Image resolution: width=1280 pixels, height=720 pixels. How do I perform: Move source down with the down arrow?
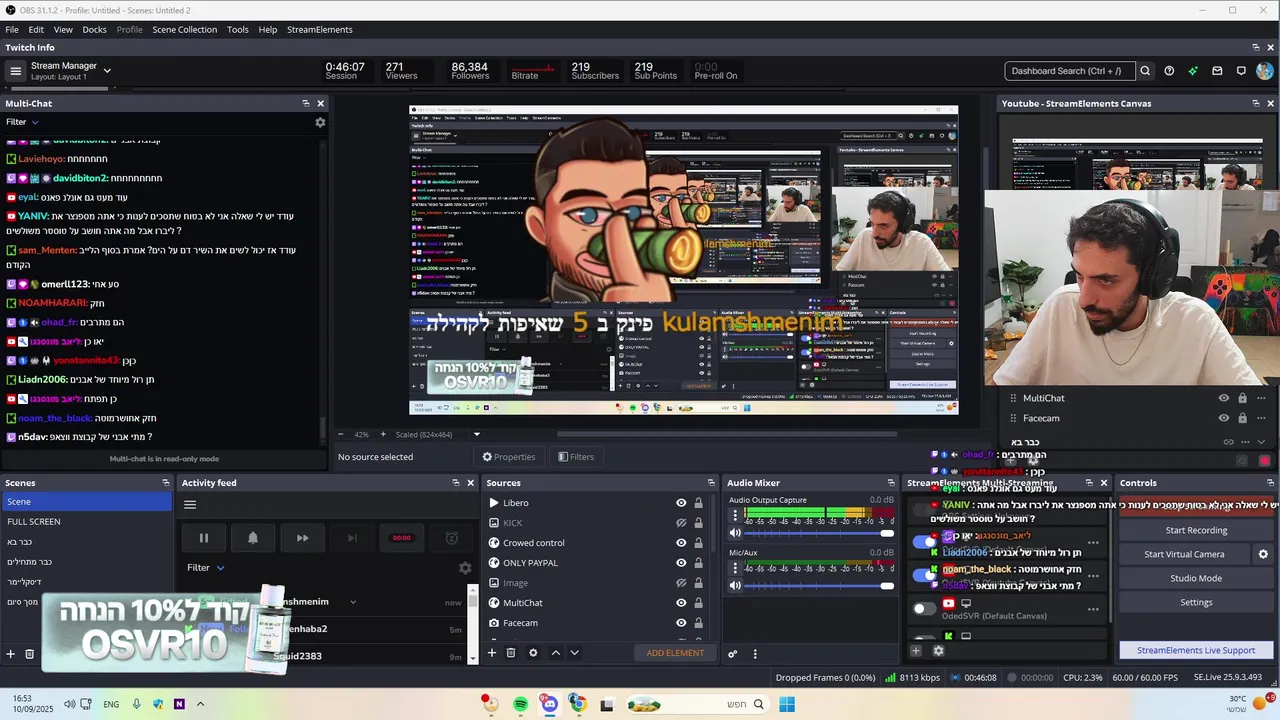click(574, 653)
